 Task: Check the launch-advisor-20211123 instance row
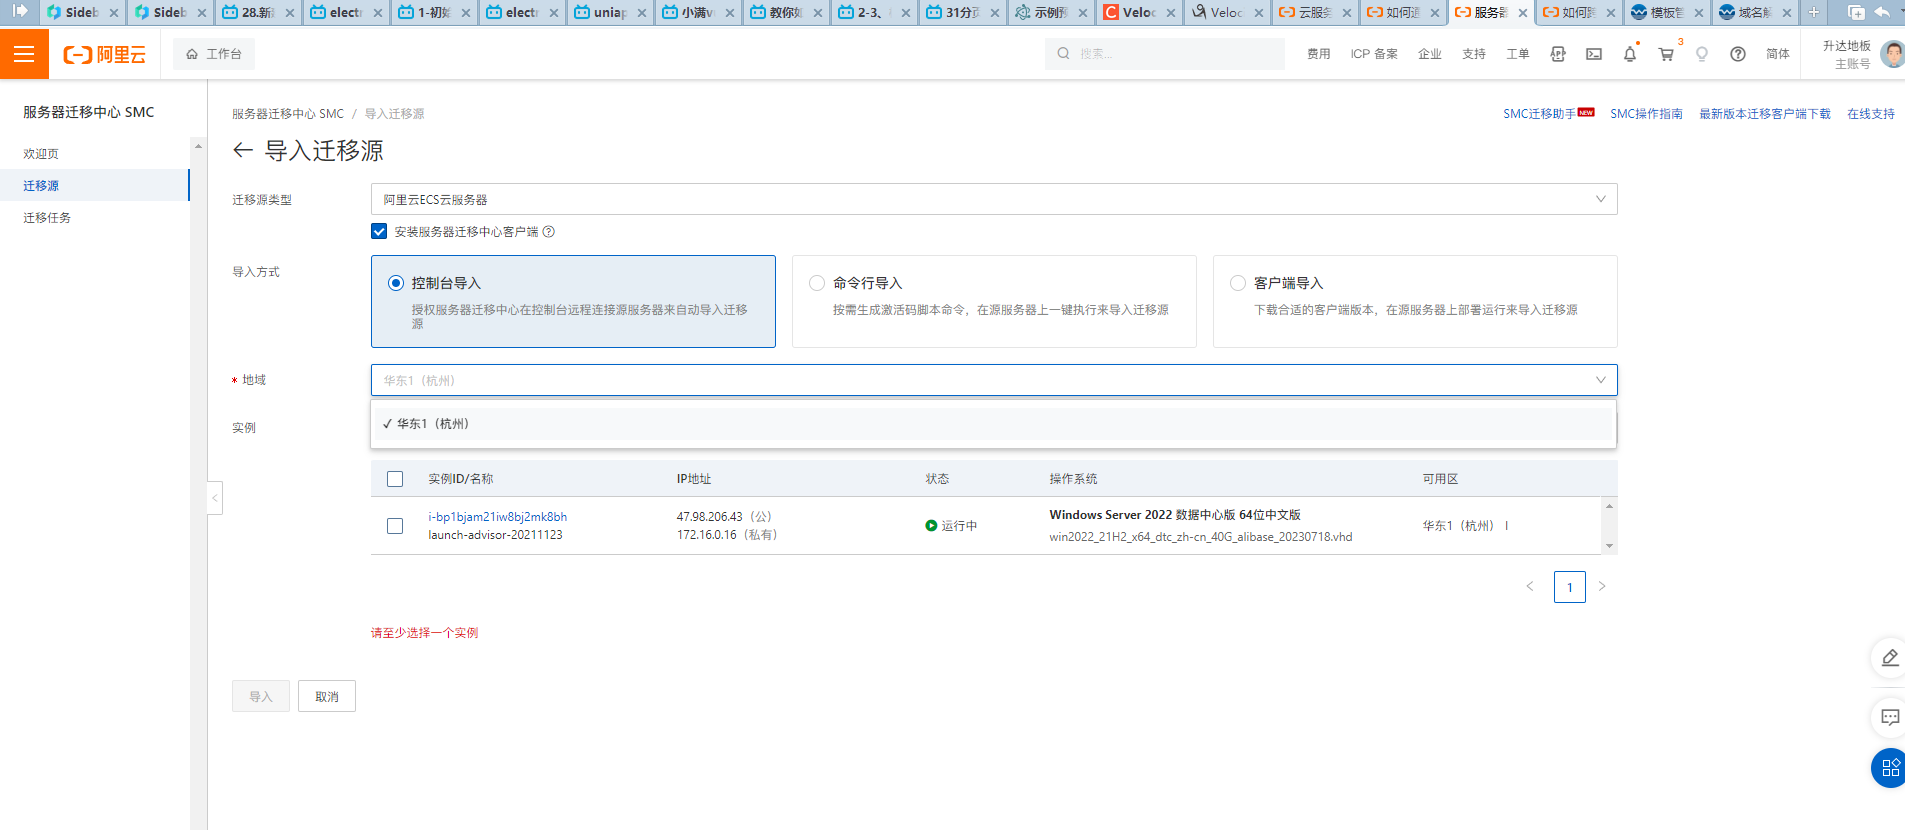tap(395, 526)
